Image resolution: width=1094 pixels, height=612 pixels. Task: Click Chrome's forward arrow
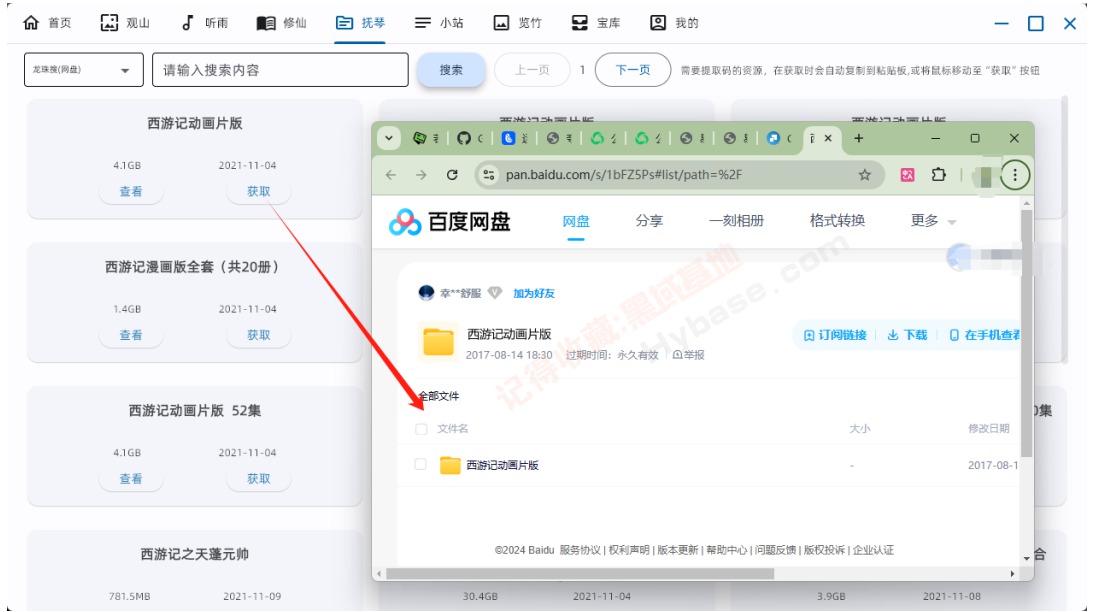pos(421,175)
